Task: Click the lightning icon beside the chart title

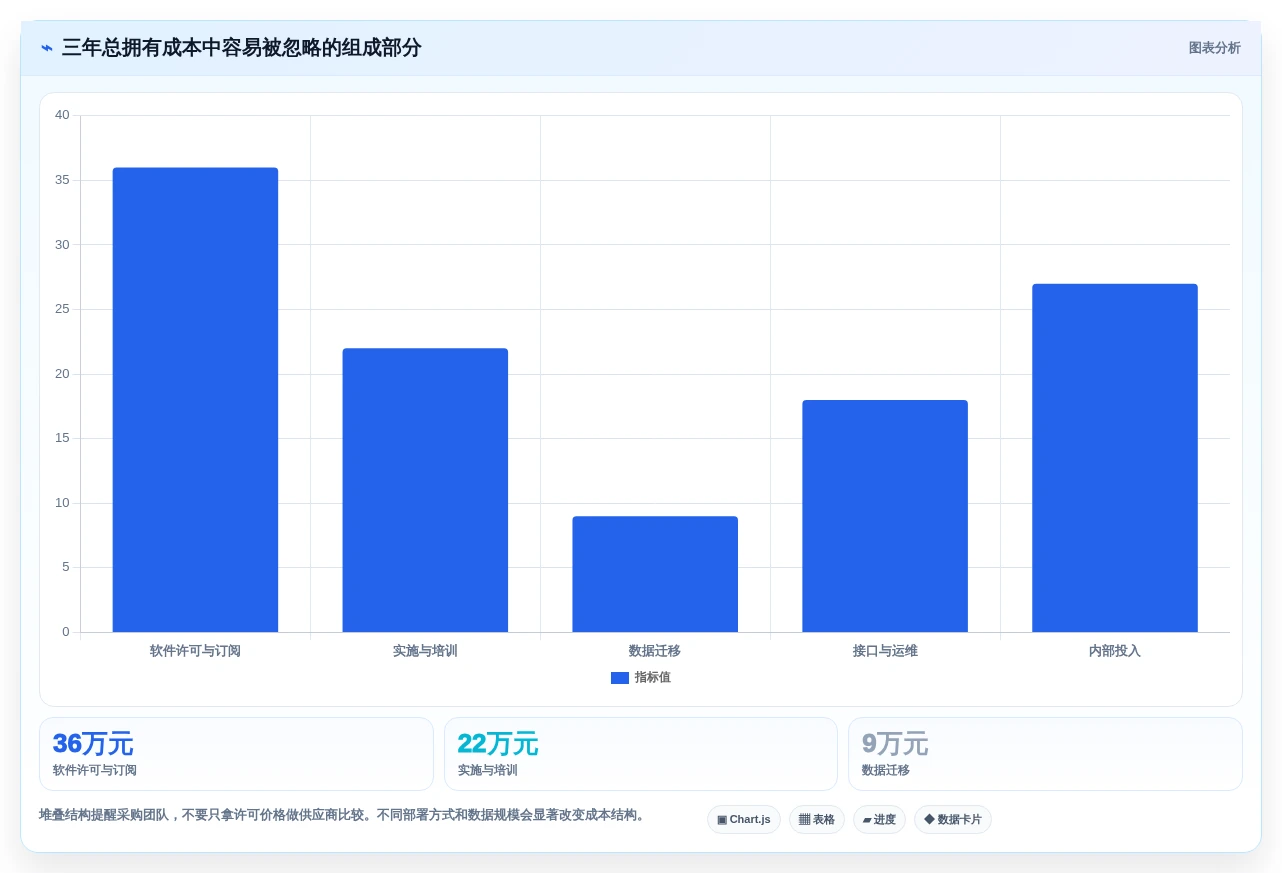Action: coord(47,48)
